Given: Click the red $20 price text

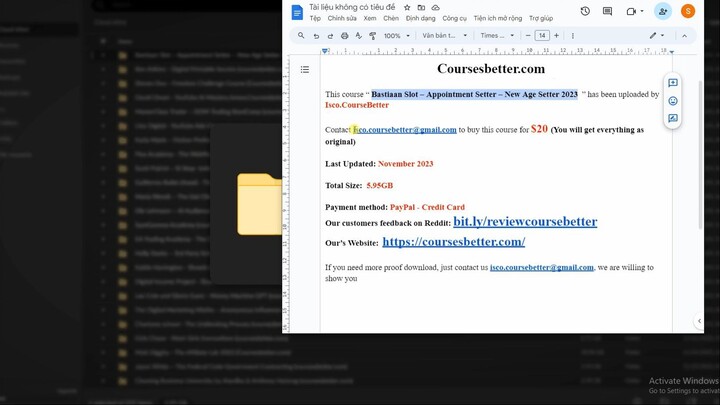Looking at the screenshot, I should (x=539, y=129).
